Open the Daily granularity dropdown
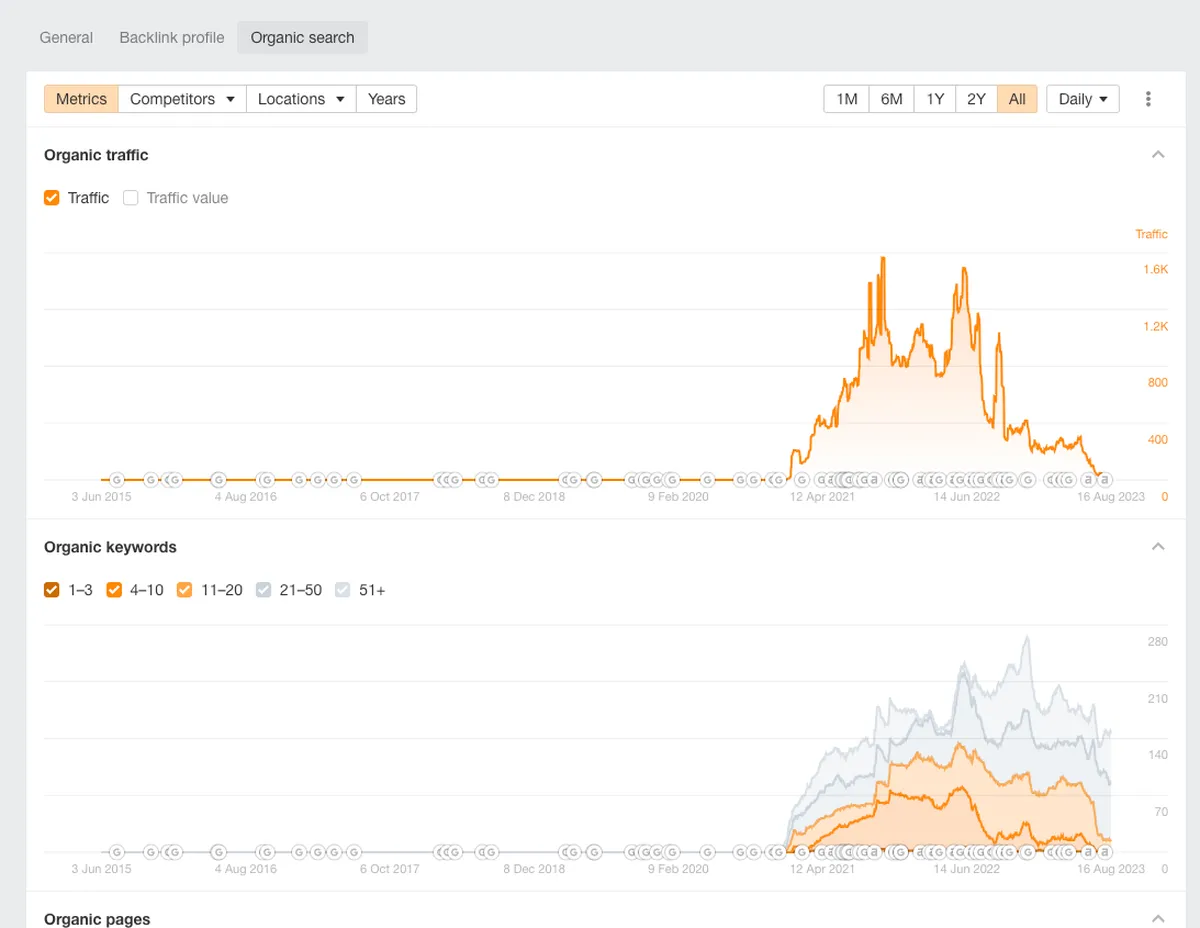 point(1083,99)
